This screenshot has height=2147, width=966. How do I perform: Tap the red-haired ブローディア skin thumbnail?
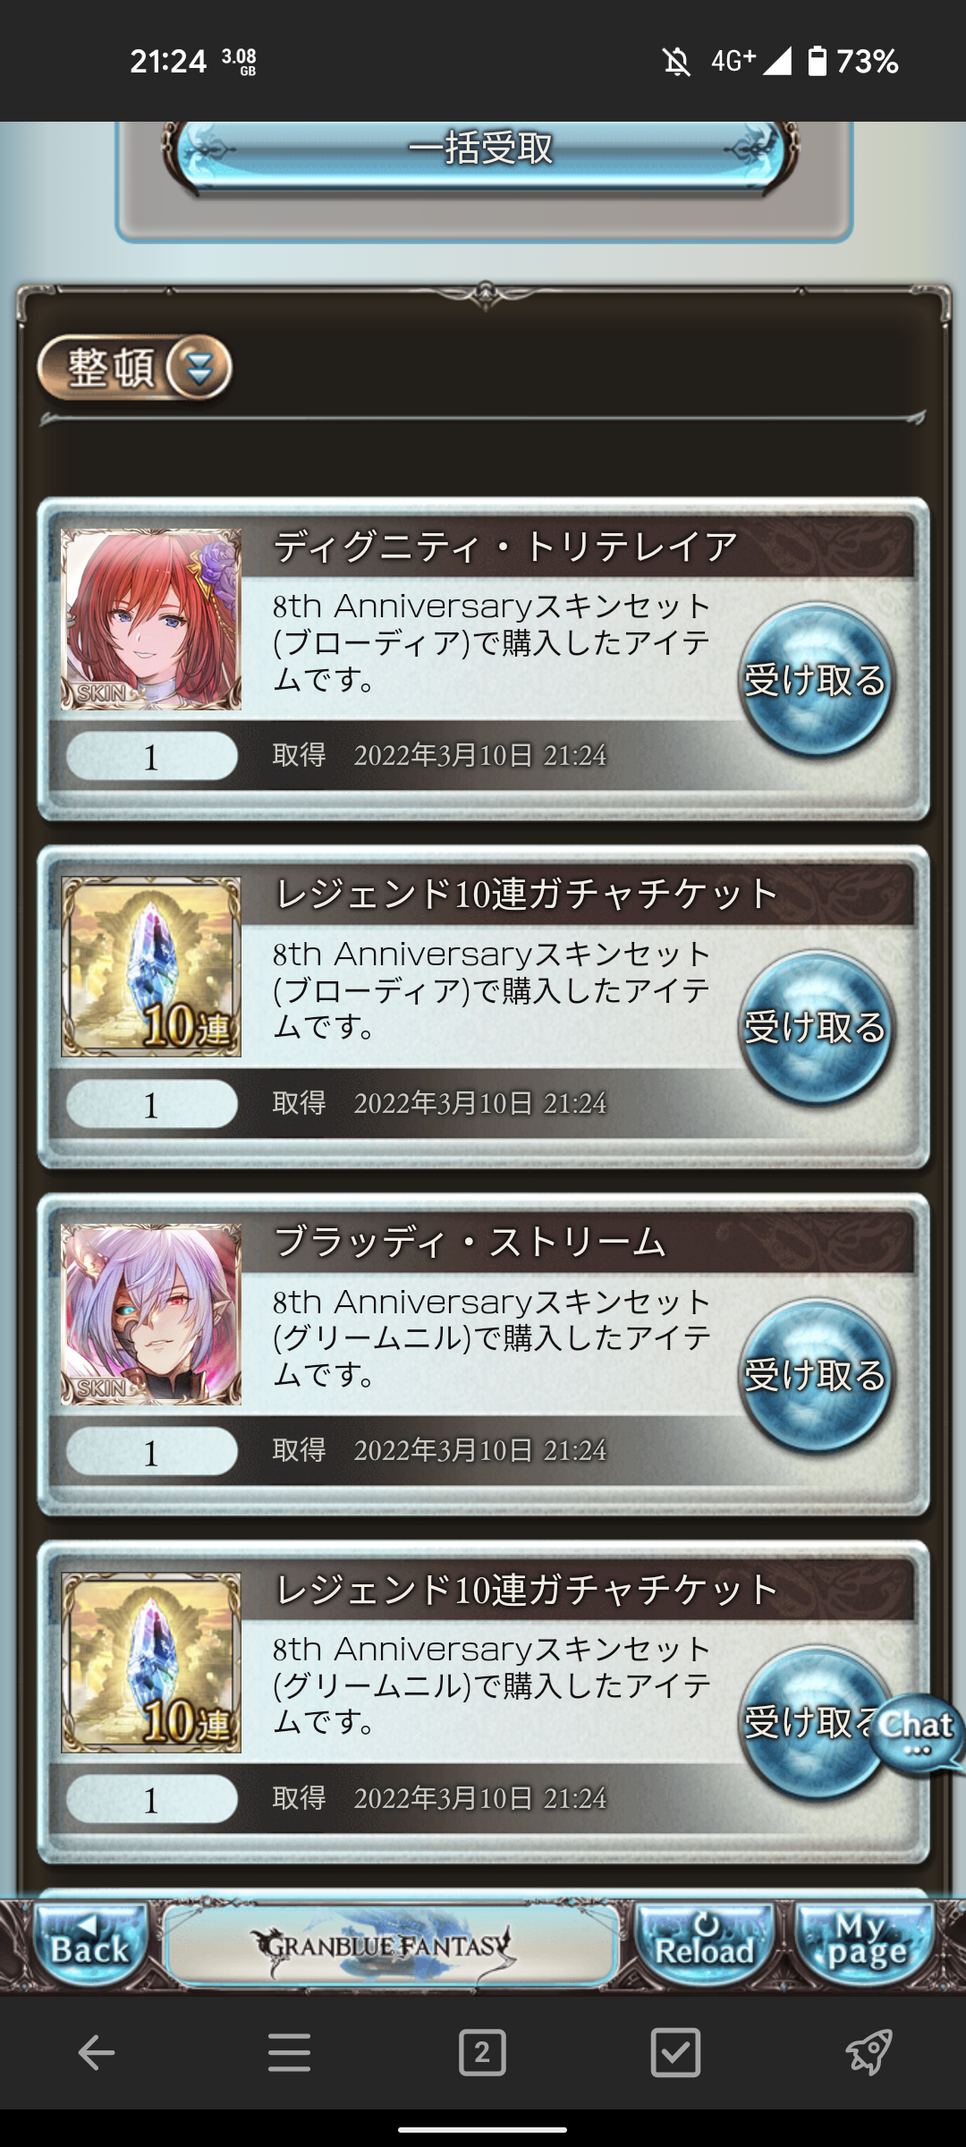[151, 619]
